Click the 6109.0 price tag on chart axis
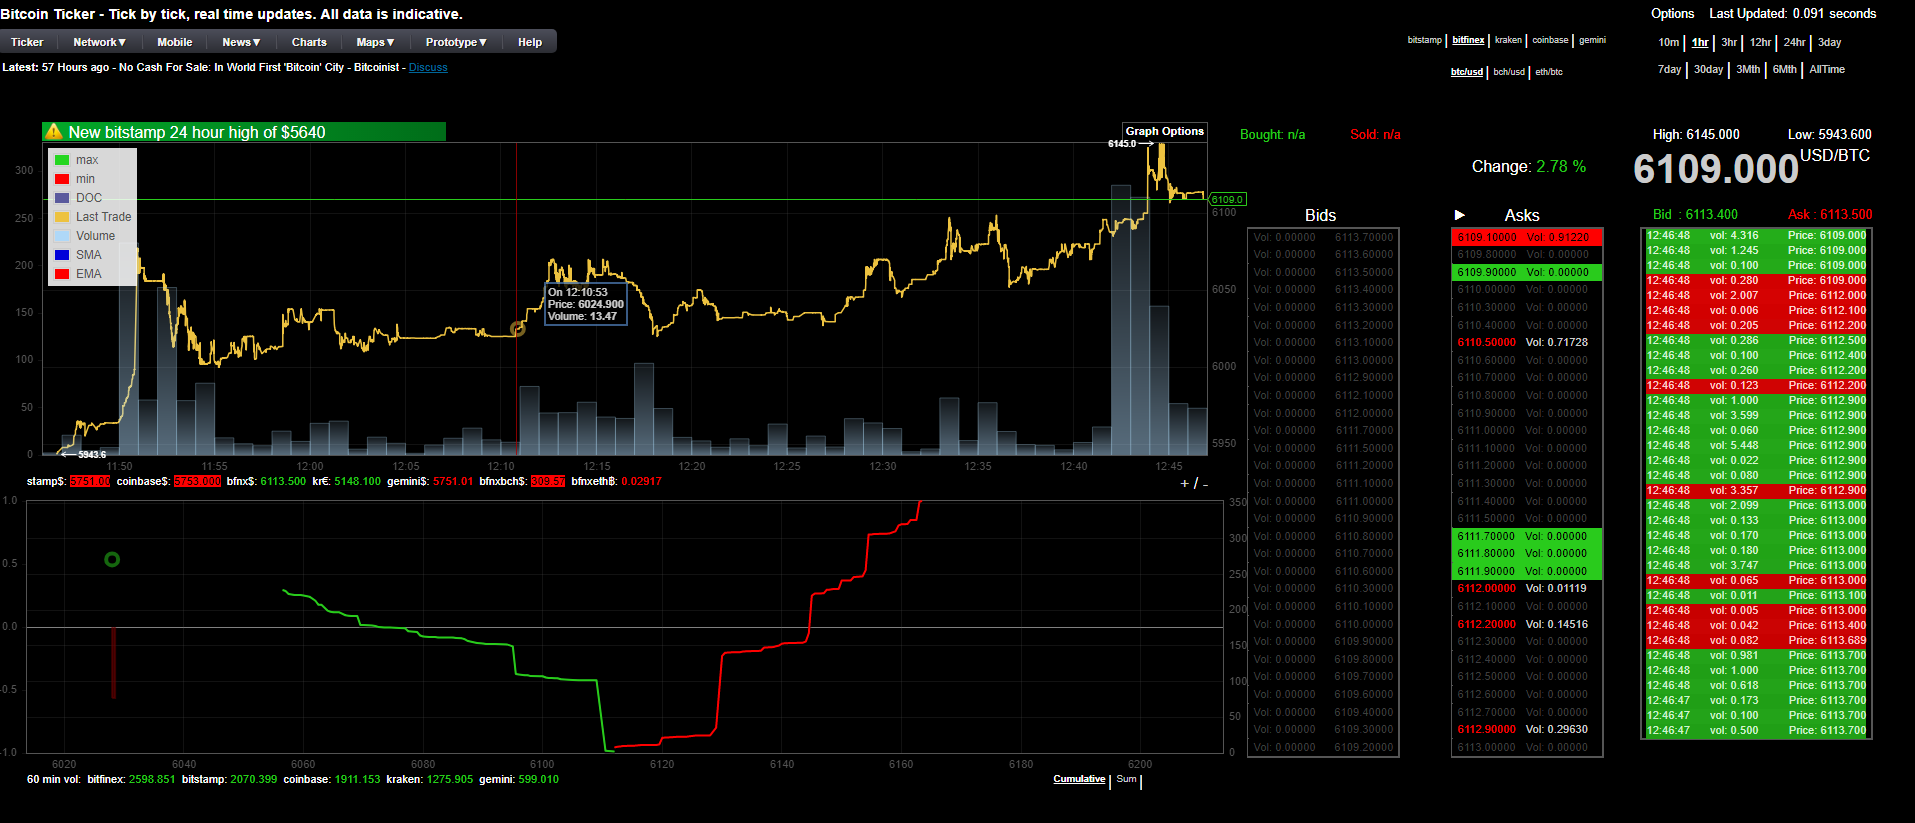Screen dimensions: 1915x823 pyautogui.click(x=1227, y=199)
